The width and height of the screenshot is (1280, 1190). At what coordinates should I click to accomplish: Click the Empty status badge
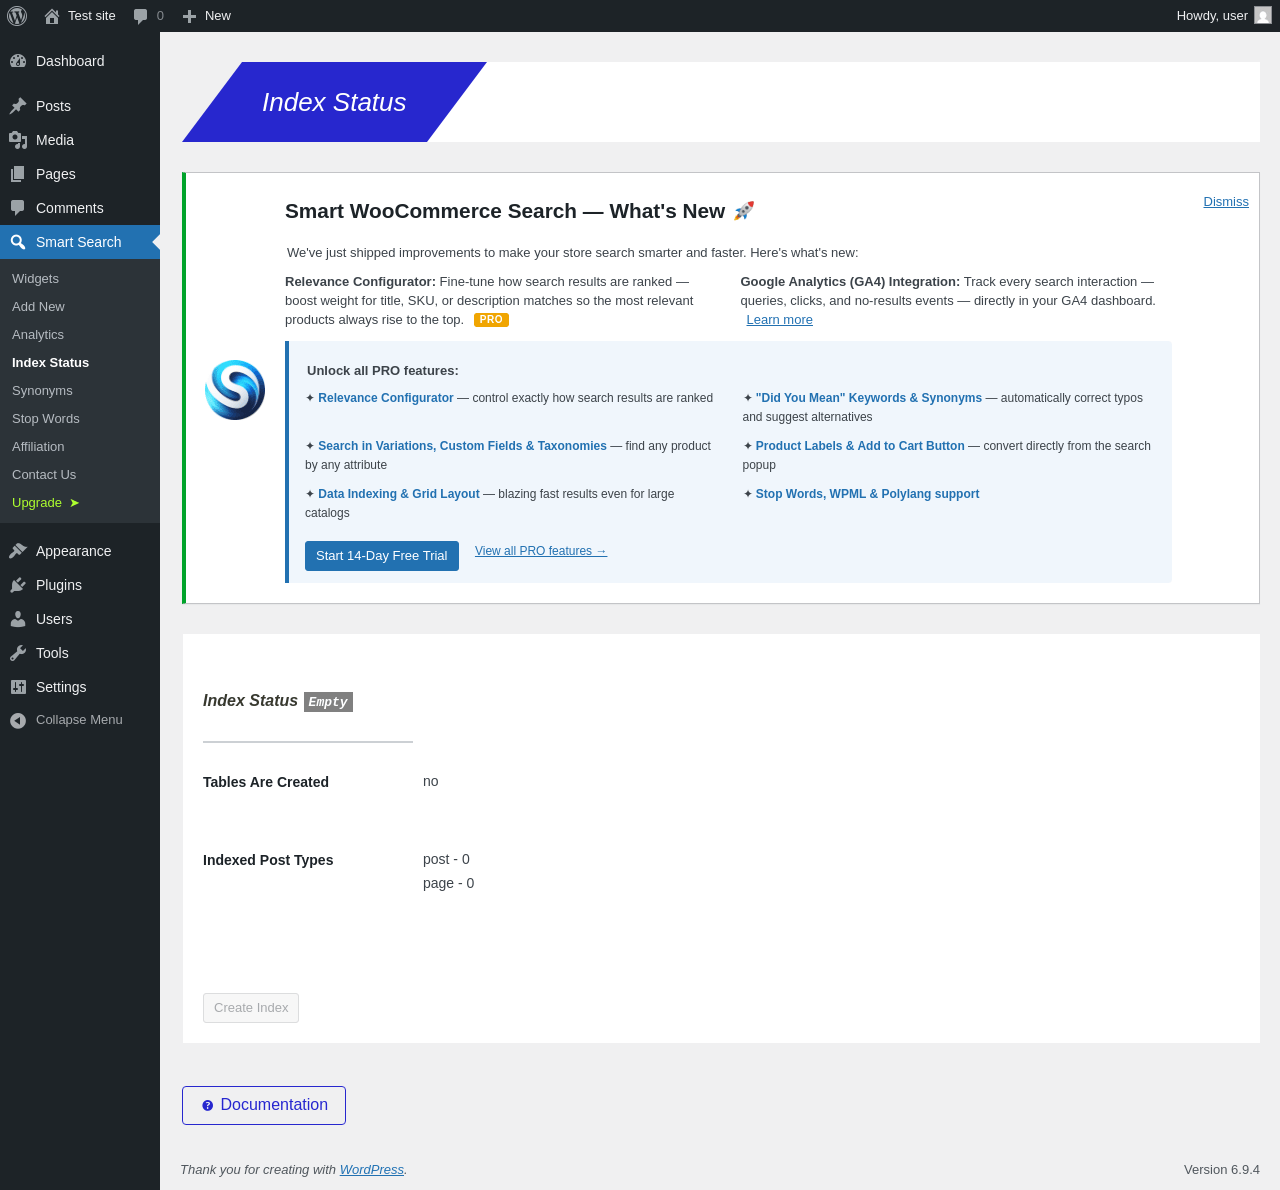tap(328, 702)
